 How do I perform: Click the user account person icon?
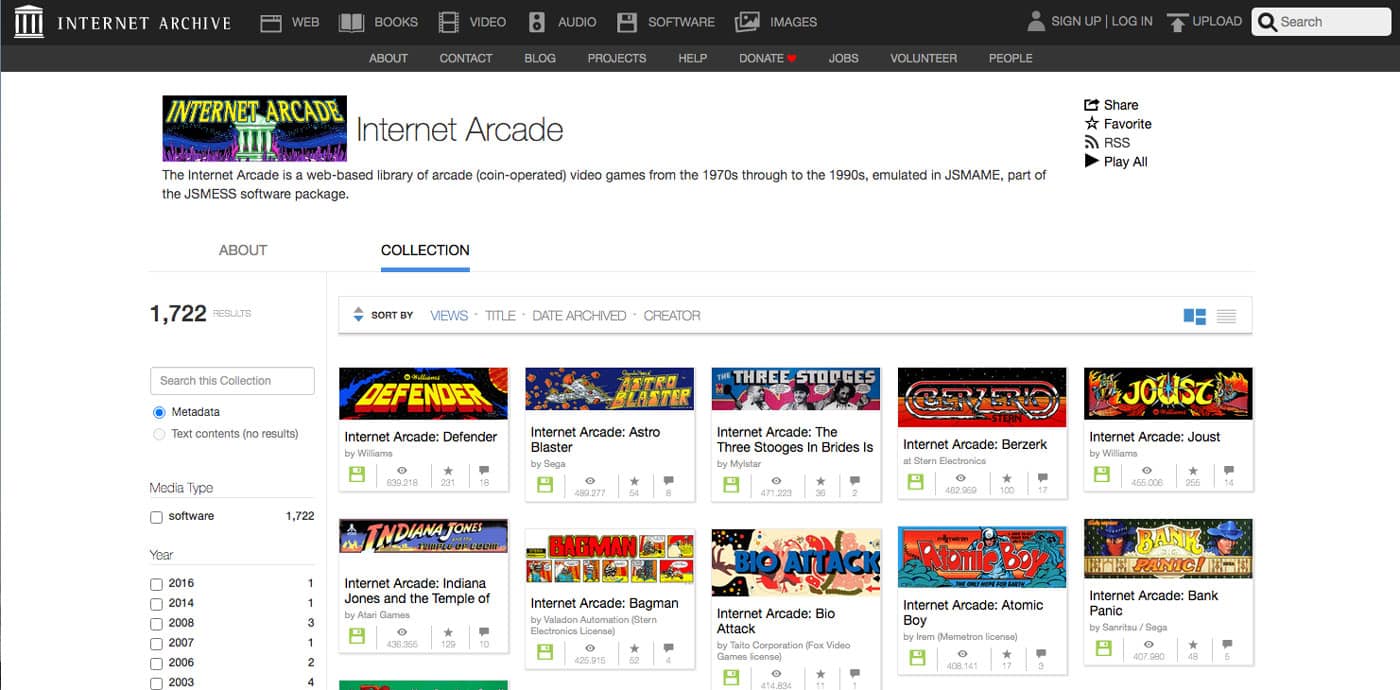click(x=1036, y=21)
